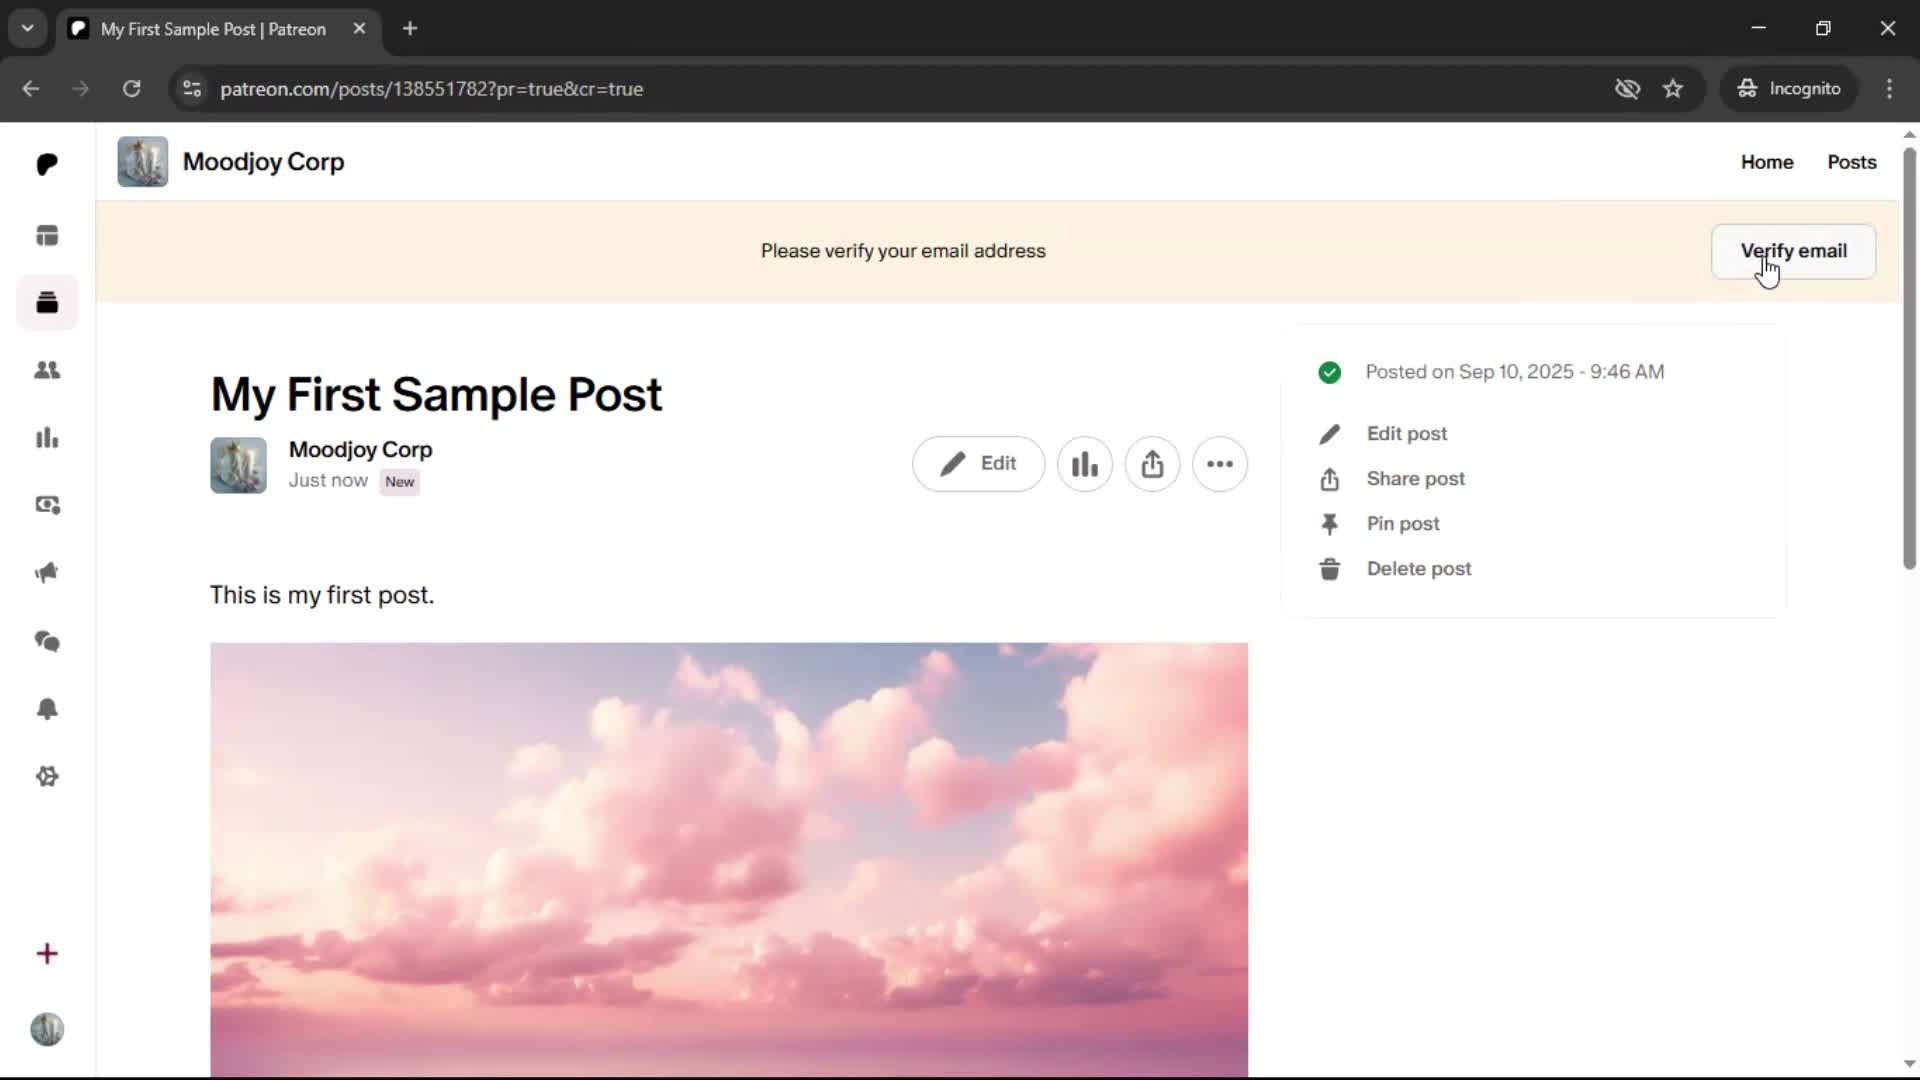Open the user avatar at sidebar bottom
The width and height of the screenshot is (1920, 1080).
pos(47,1029)
